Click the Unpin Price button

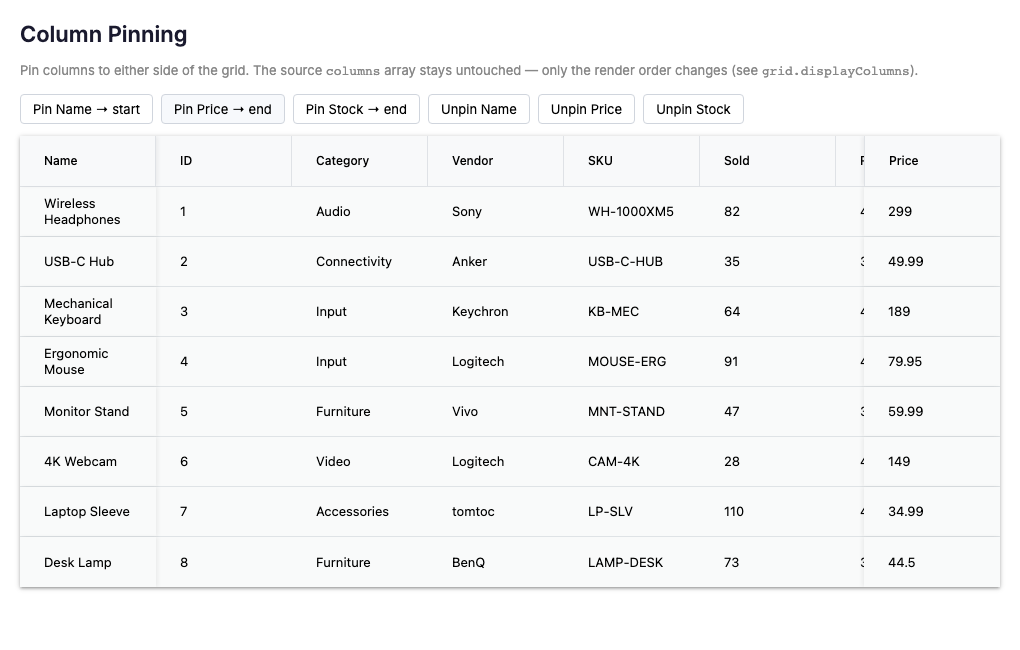[586, 109]
